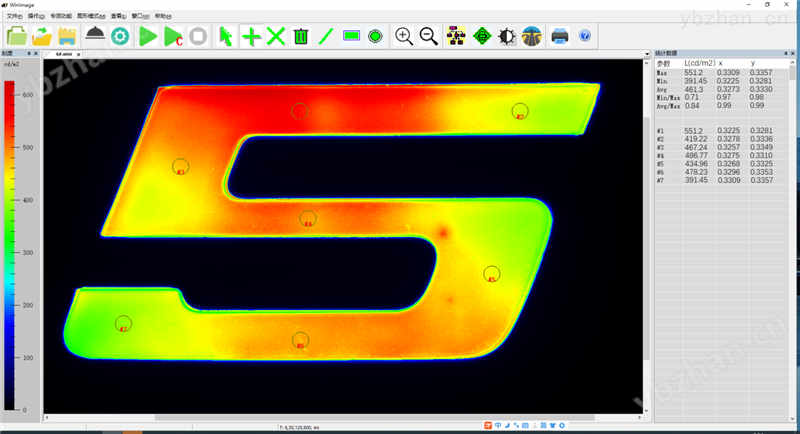This screenshot has height=434, width=800.
Task: Select the green plus add-point tool
Action: [251, 36]
